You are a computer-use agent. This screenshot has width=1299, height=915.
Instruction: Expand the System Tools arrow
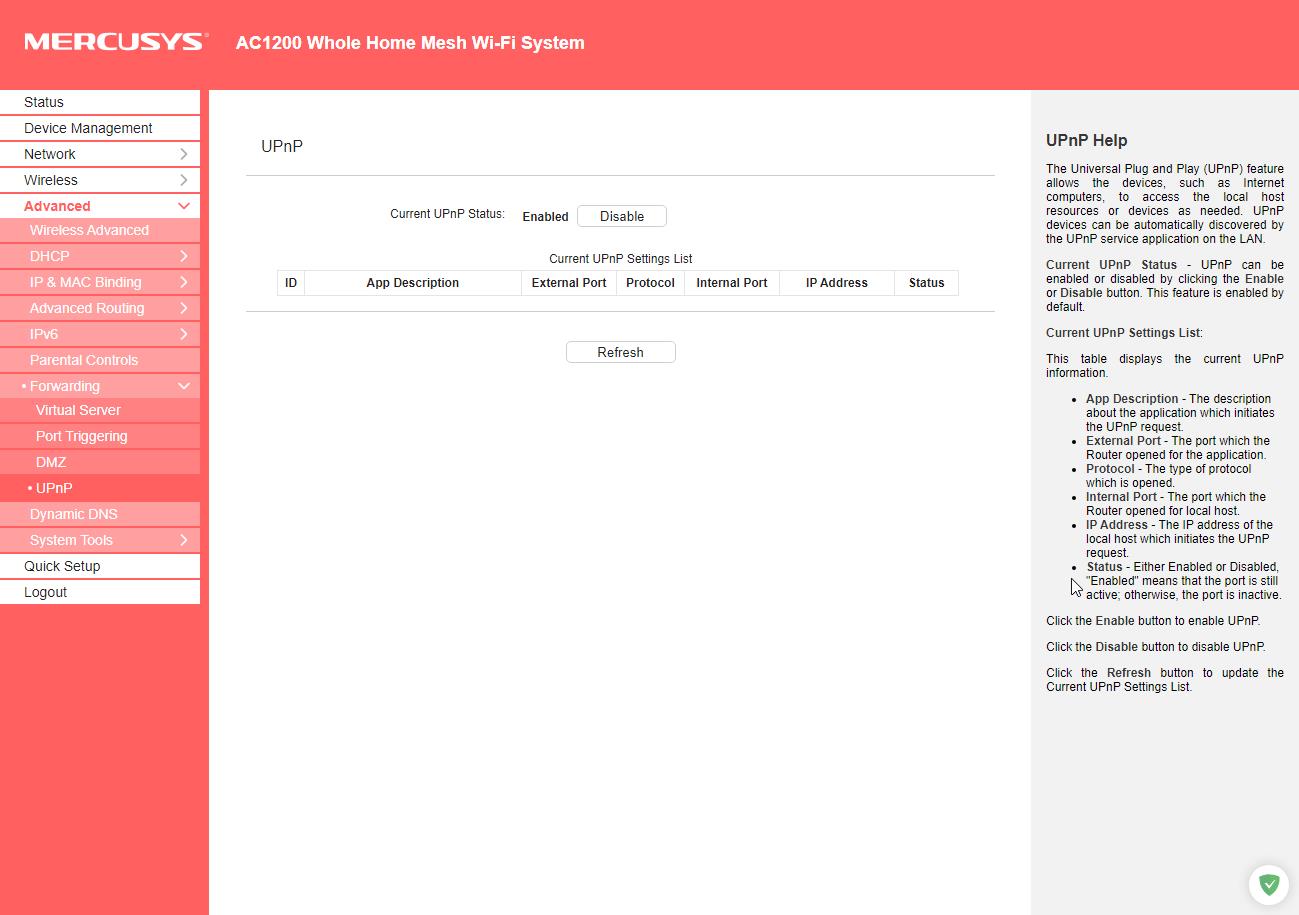click(x=184, y=540)
